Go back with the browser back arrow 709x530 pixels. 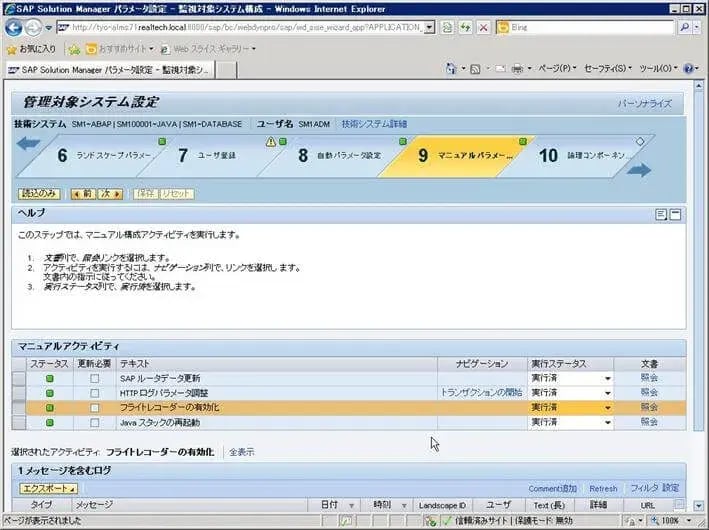[x=13, y=28]
